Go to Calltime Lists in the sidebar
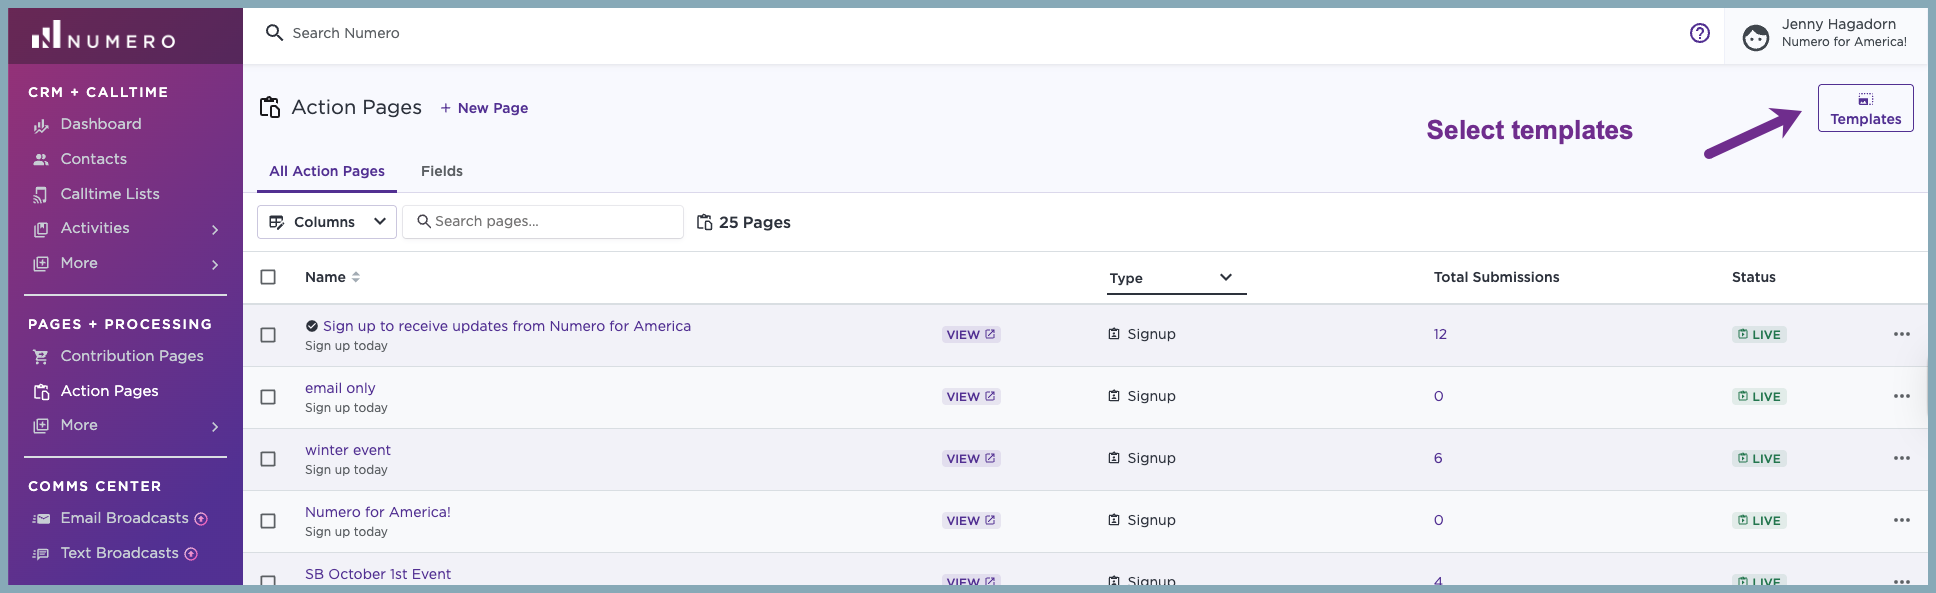The image size is (1936, 593). [110, 194]
